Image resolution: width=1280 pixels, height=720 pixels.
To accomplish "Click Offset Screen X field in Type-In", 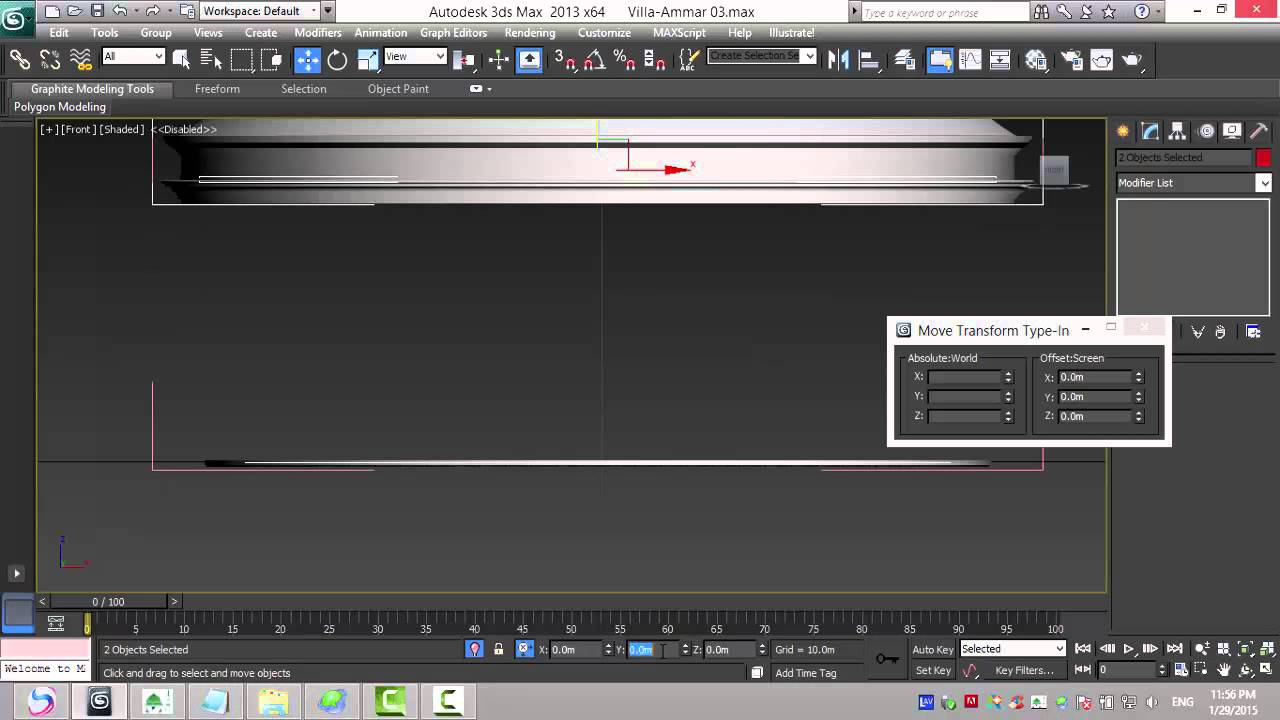I will (x=1095, y=377).
